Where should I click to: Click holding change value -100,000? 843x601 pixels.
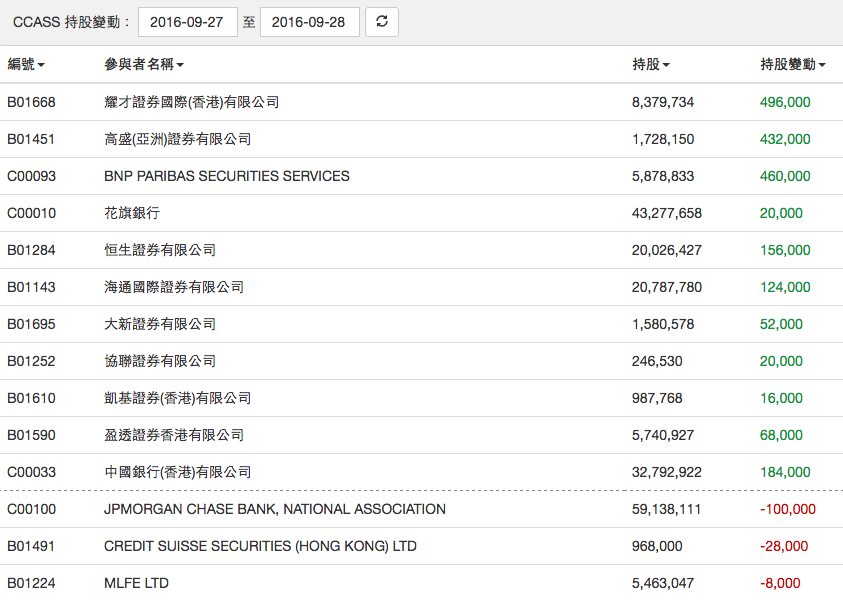tap(787, 509)
